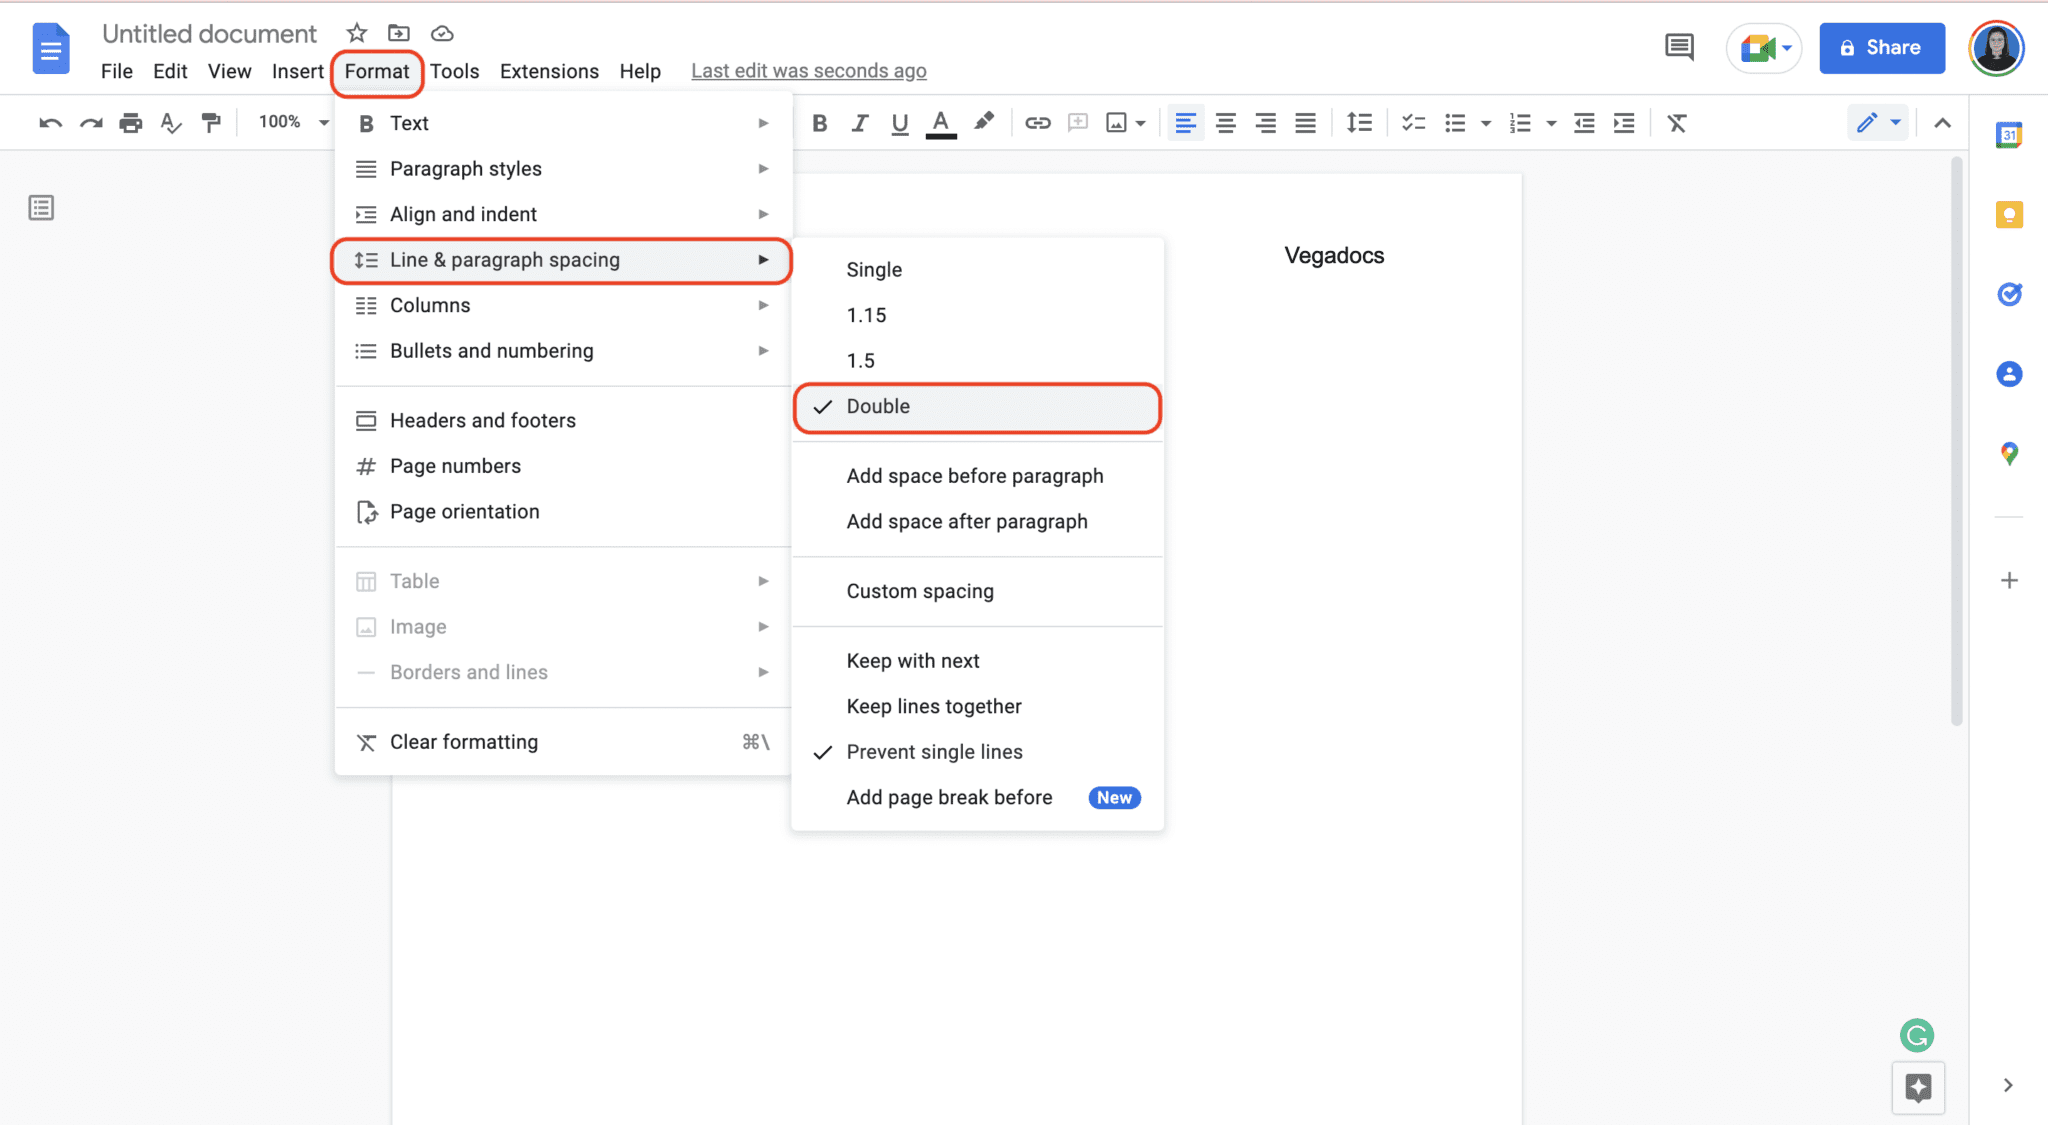
Task: Open the editing mode dropdown
Action: click(x=1878, y=122)
